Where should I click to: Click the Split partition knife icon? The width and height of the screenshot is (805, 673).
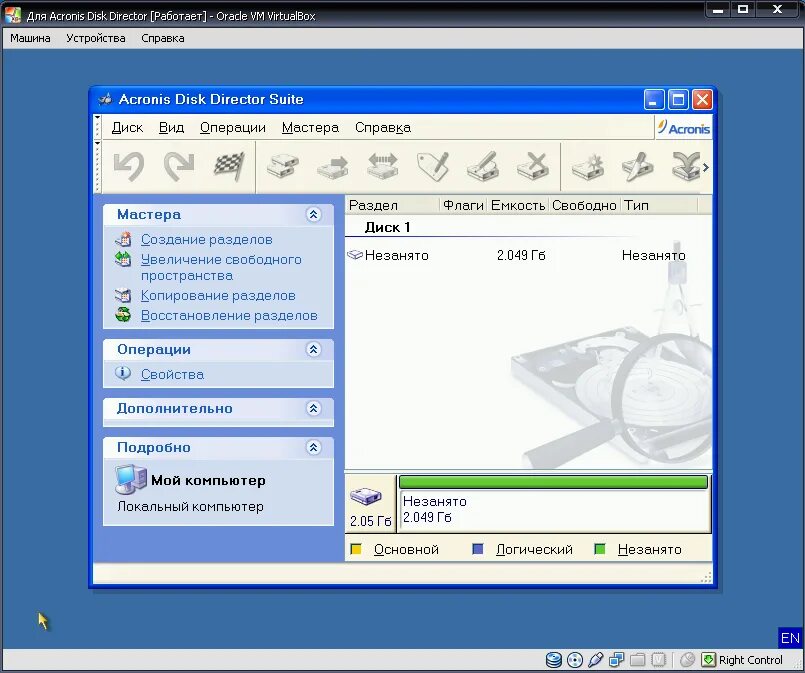tap(638, 166)
